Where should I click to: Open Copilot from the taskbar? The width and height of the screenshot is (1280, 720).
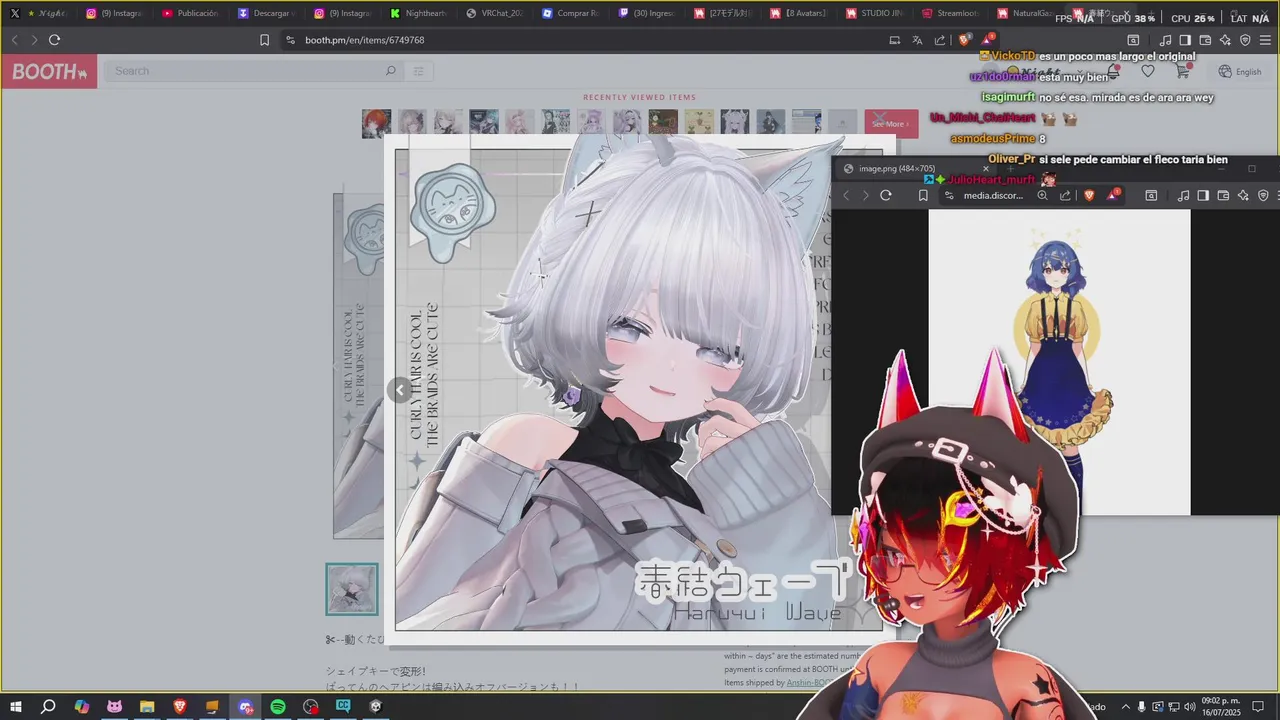(82, 707)
